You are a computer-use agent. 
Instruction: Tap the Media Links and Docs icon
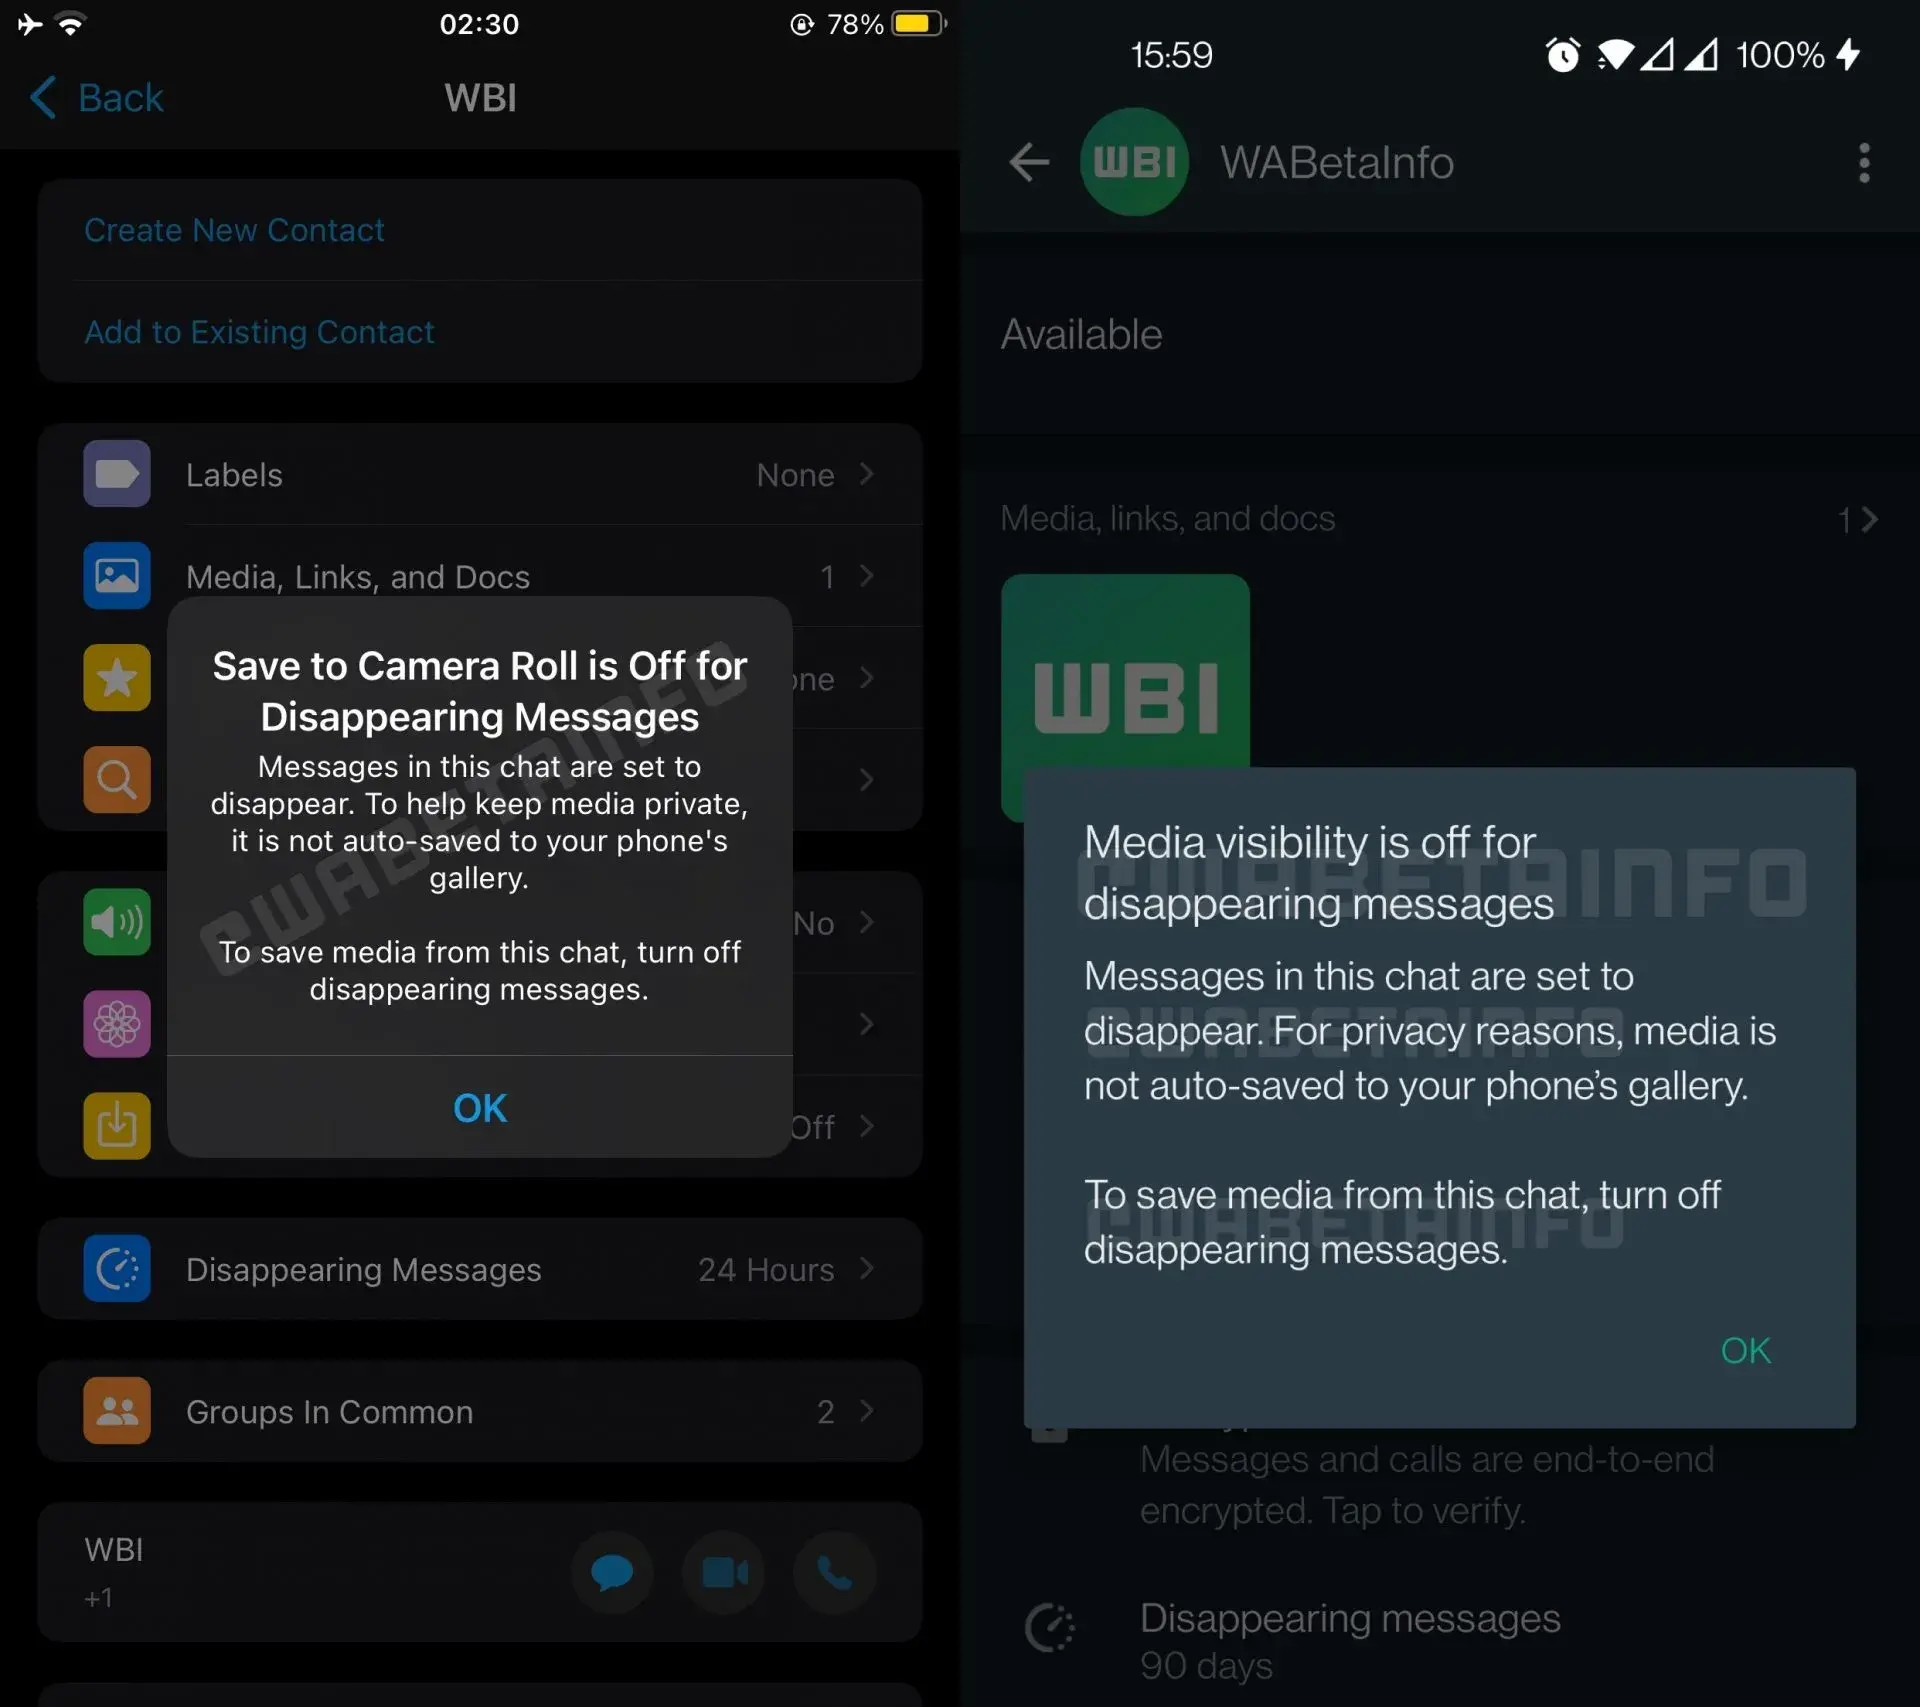click(117, 575)
